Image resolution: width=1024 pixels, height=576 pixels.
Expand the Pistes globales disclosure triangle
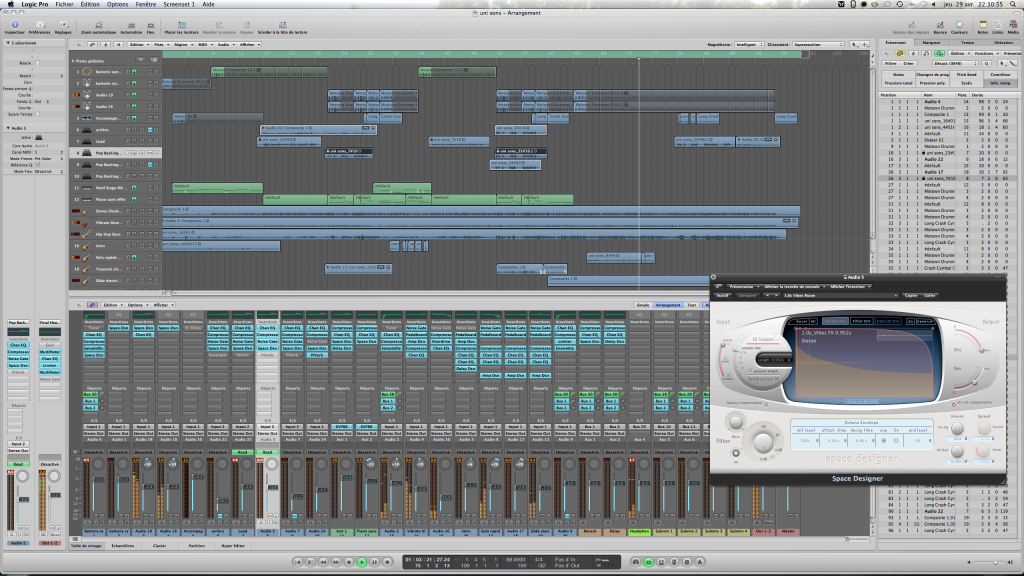point(73,61)
